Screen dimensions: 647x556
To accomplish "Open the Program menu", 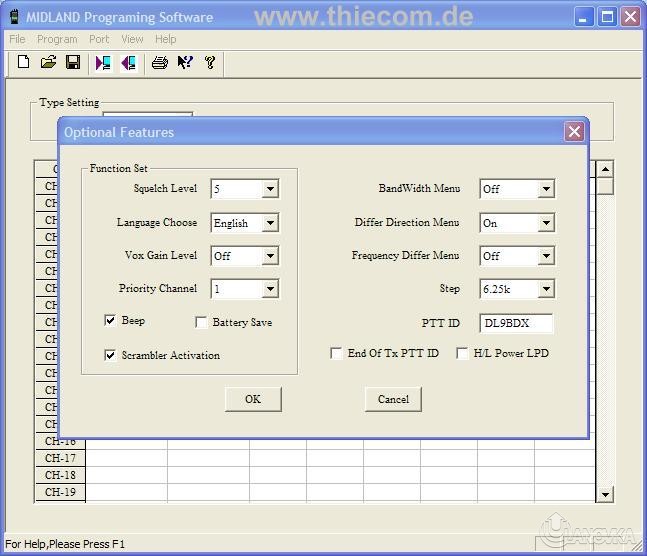I will coord(57,39).
